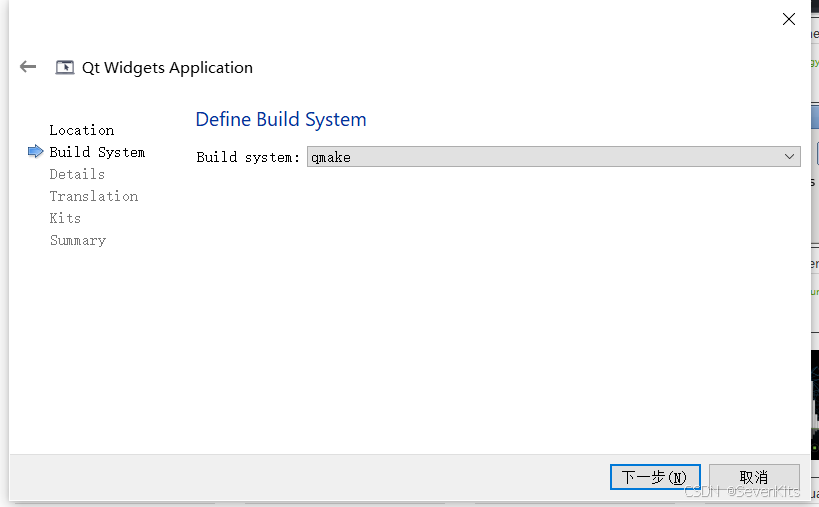The image size is (819, 507).
Task: Click the 'Build system:' field label
Action: coord(248,157)
